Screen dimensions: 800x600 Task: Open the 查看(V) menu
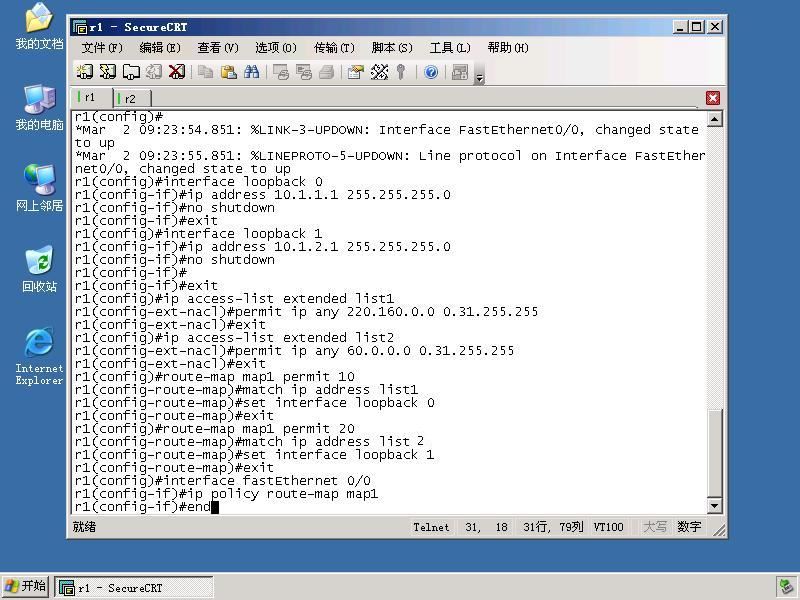218,48
